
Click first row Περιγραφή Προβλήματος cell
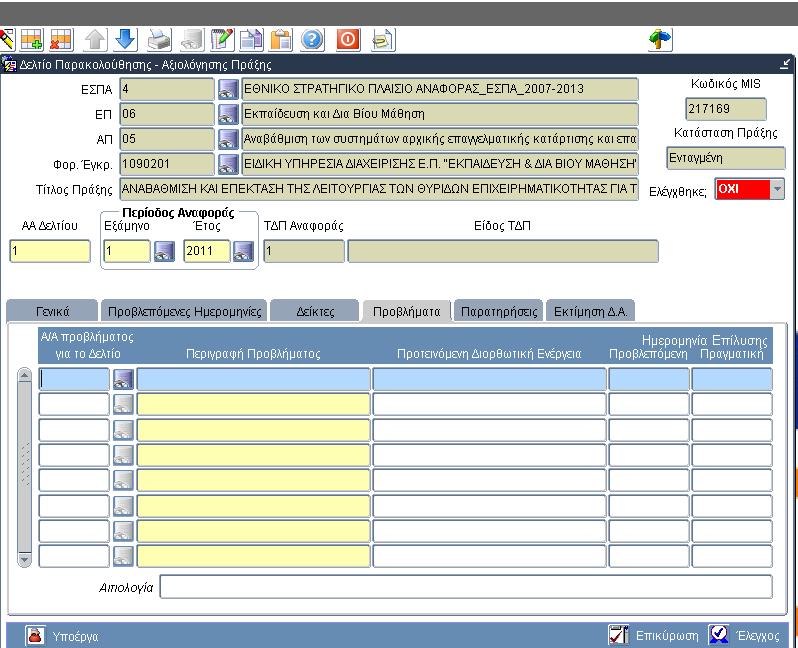pyautogui.click(x=253, y=379)
